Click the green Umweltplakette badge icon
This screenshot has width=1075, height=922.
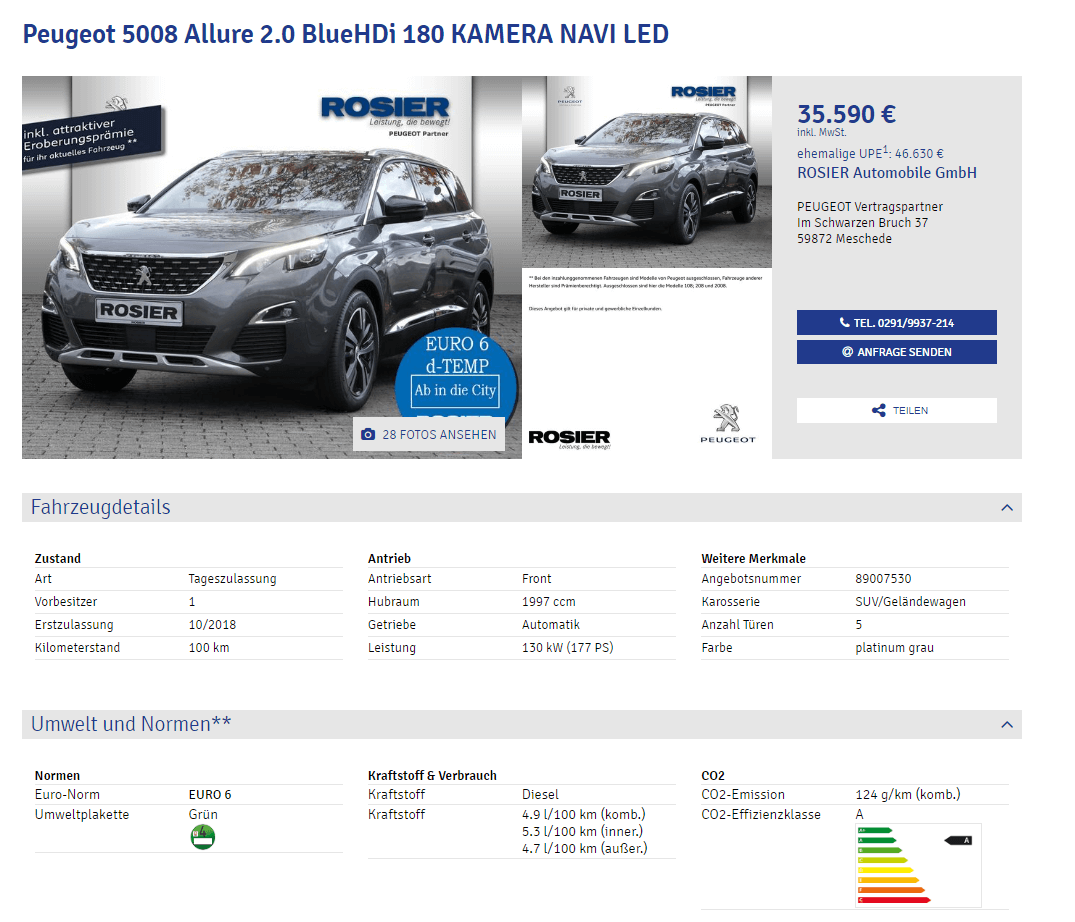click(x=202, y=837)
